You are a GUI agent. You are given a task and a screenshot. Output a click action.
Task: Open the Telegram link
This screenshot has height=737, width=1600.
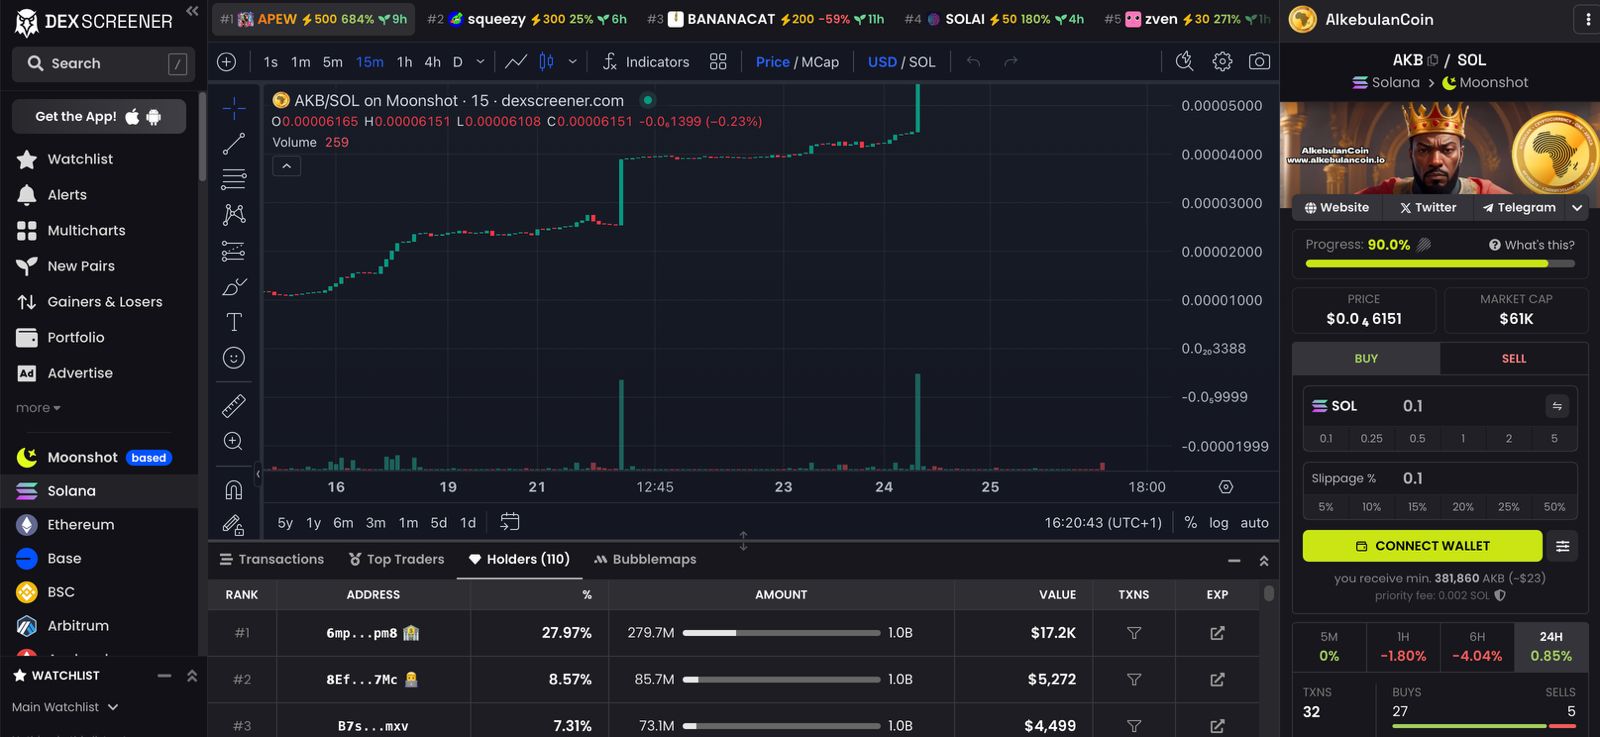[x=1519, y=208]
